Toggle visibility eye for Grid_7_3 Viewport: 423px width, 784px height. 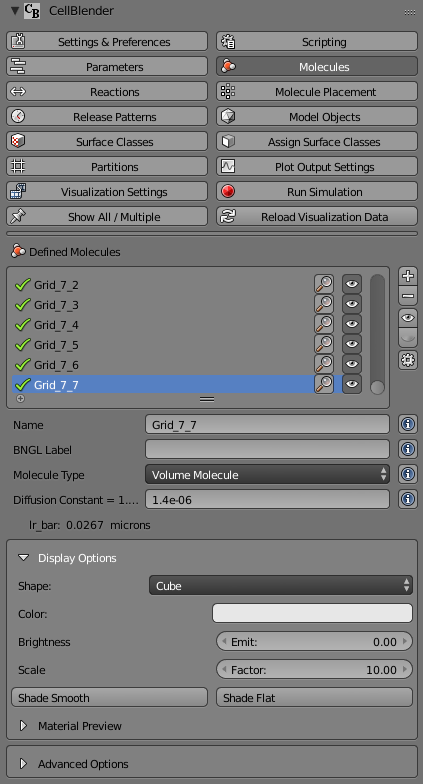(x=352, y=304)
